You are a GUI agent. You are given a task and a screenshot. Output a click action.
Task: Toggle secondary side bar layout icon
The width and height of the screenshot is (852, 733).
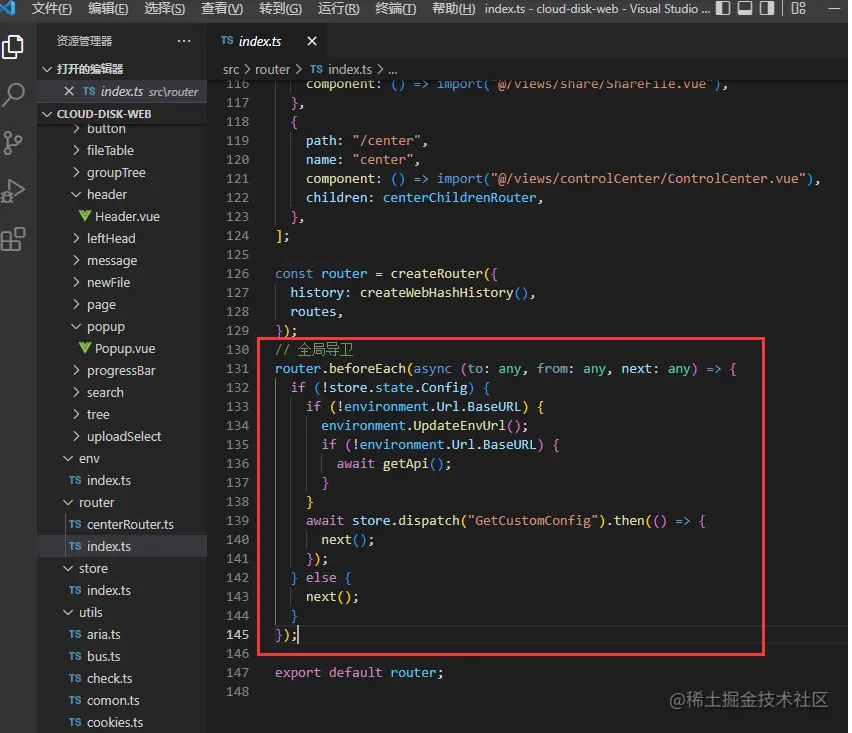tap(766, 8)
